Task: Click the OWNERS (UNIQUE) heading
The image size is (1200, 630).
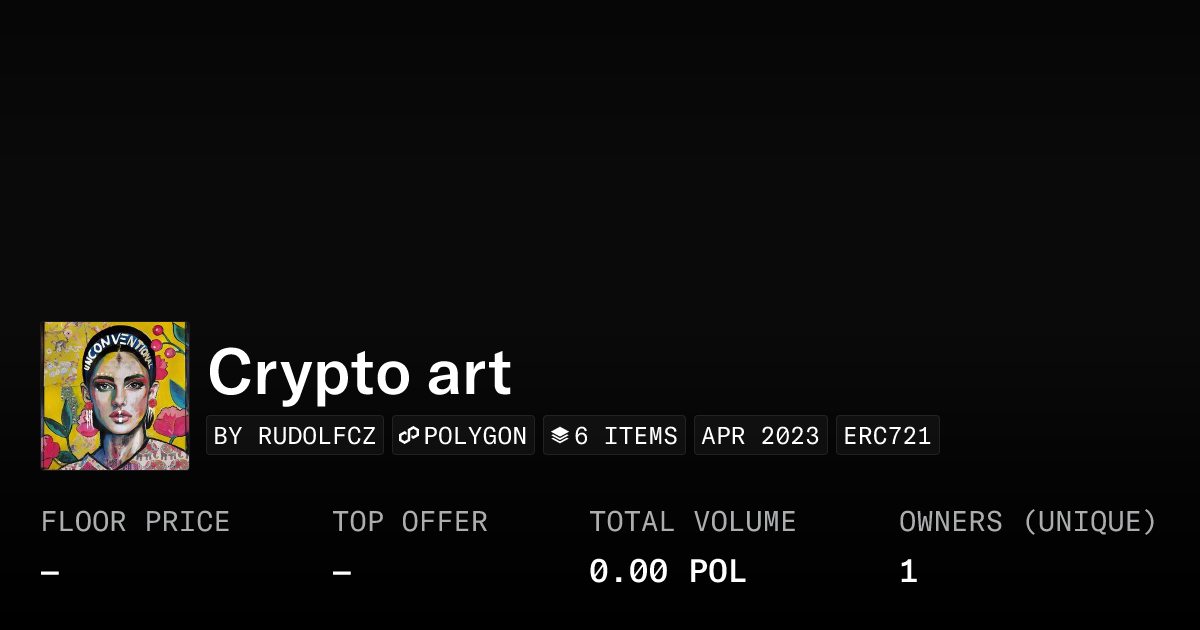Action: coord(1028,521)
